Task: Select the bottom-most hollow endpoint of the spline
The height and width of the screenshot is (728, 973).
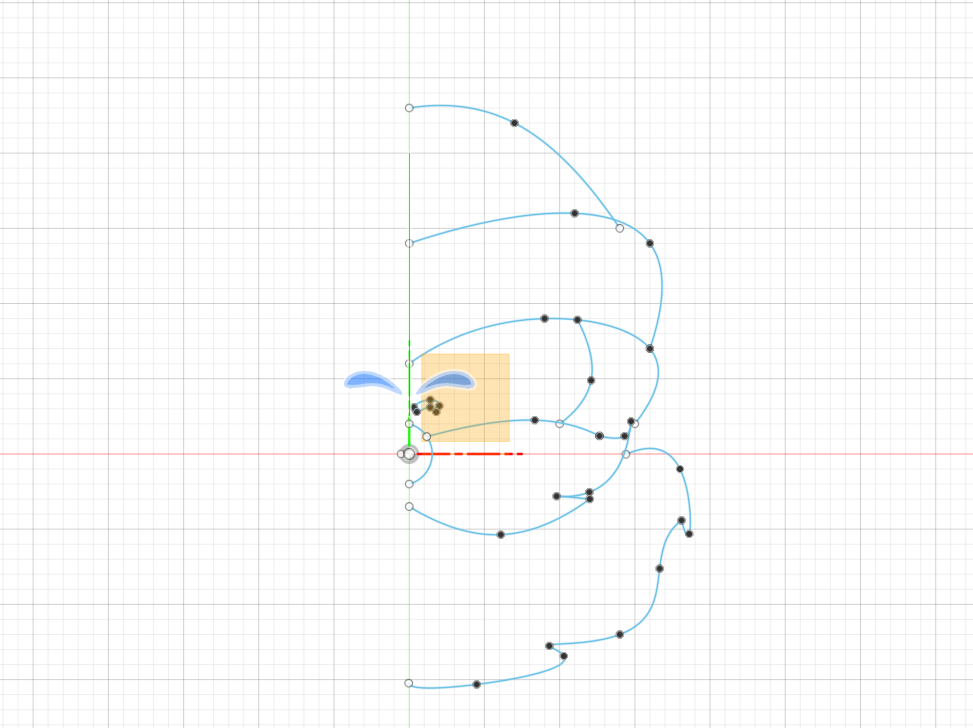Action: 407,684
